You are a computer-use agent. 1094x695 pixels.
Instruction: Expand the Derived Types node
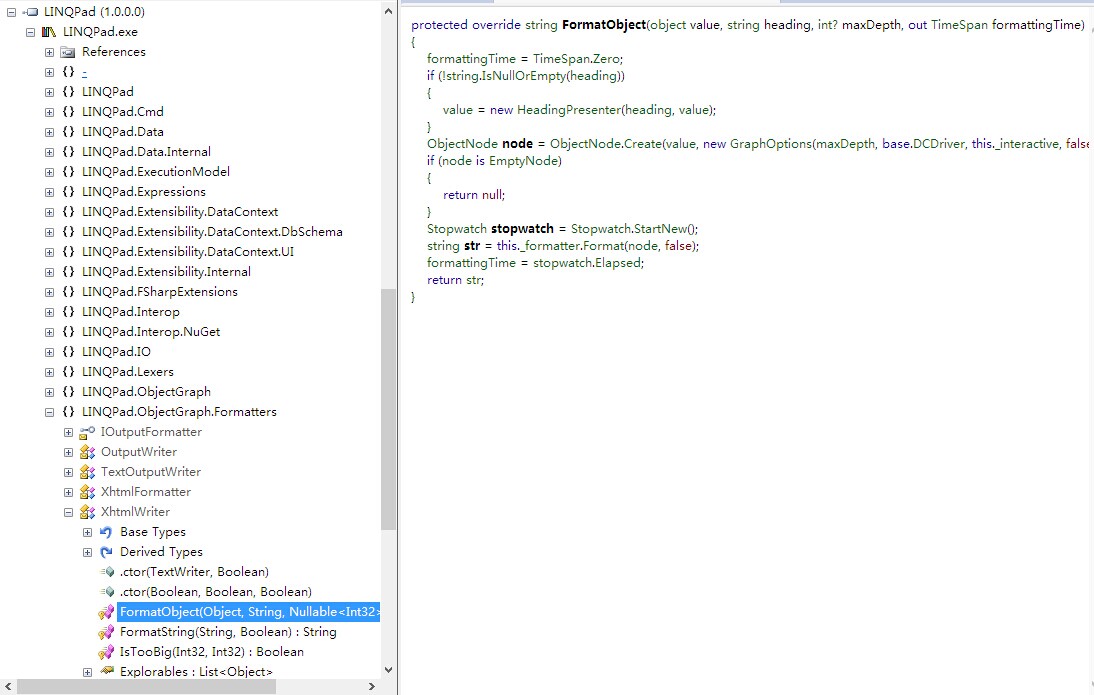[x=87, y=553]
